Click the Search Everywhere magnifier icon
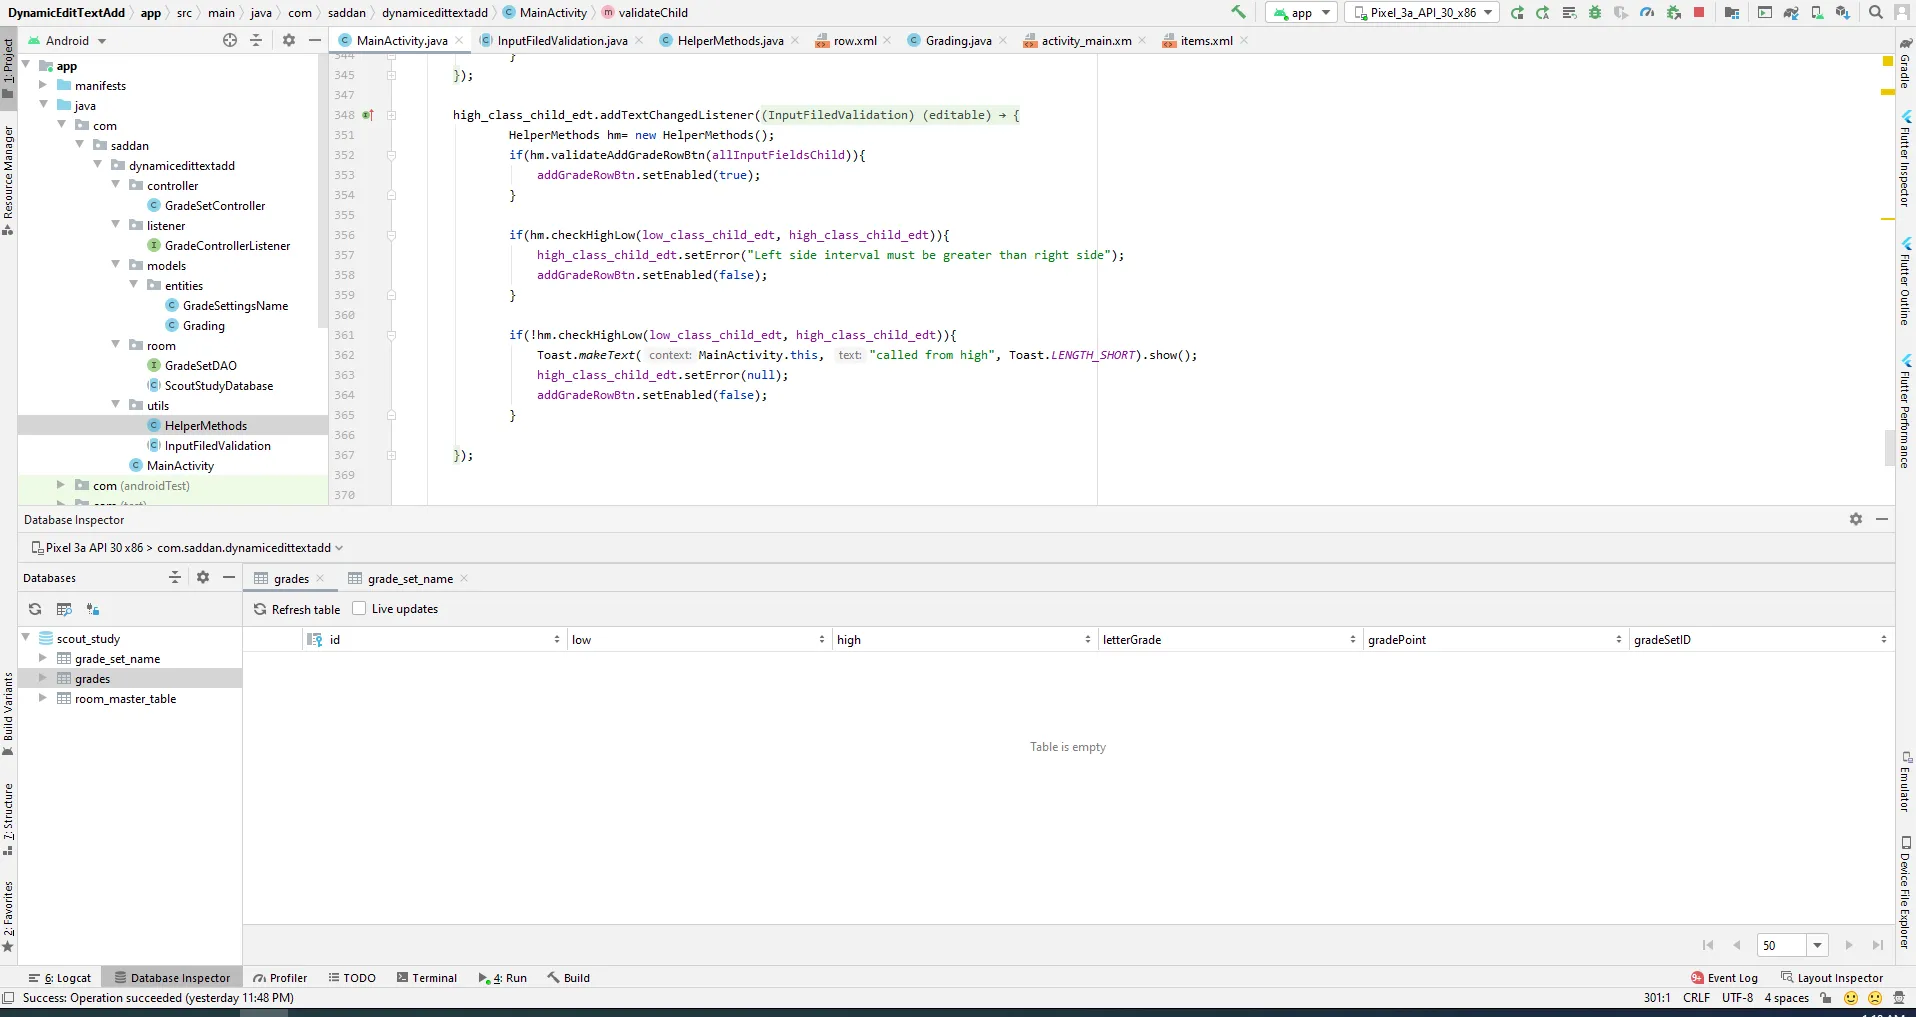The image size is (1916, 1017). 1876,12
